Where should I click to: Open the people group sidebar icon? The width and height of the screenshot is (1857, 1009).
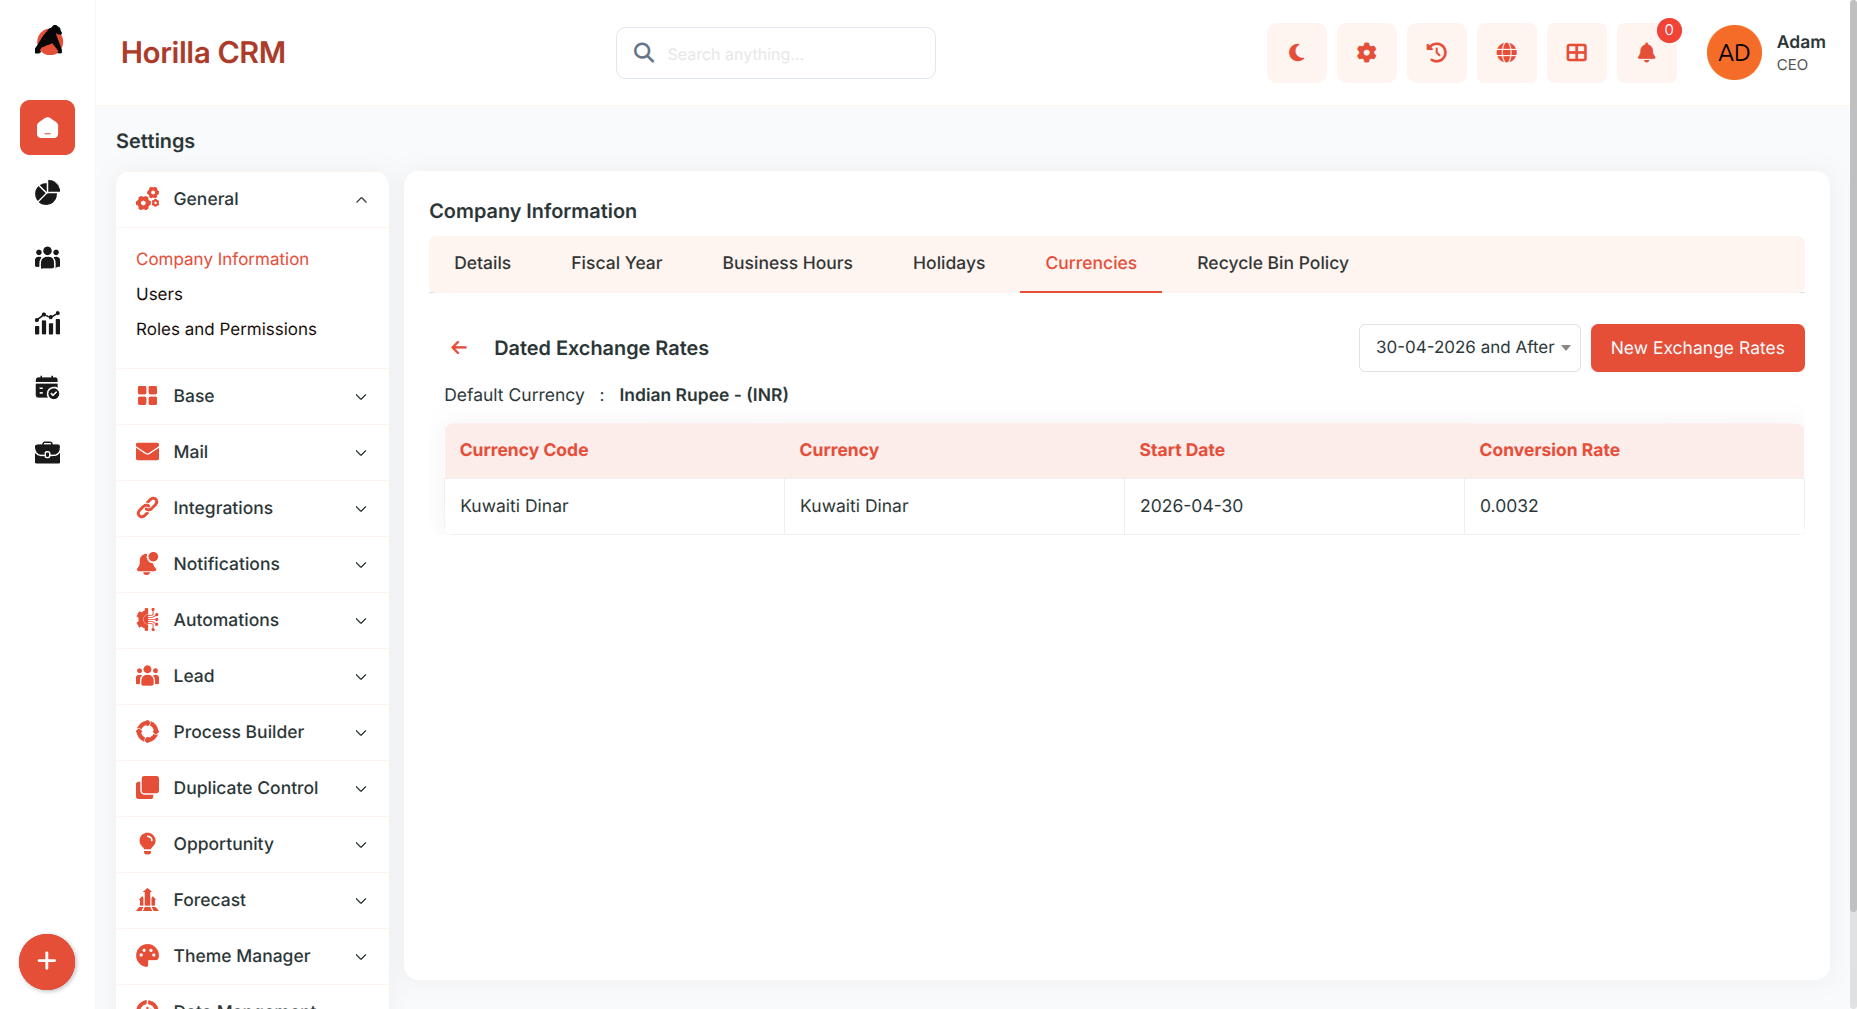pyautogui.click(x=47, y=258)
